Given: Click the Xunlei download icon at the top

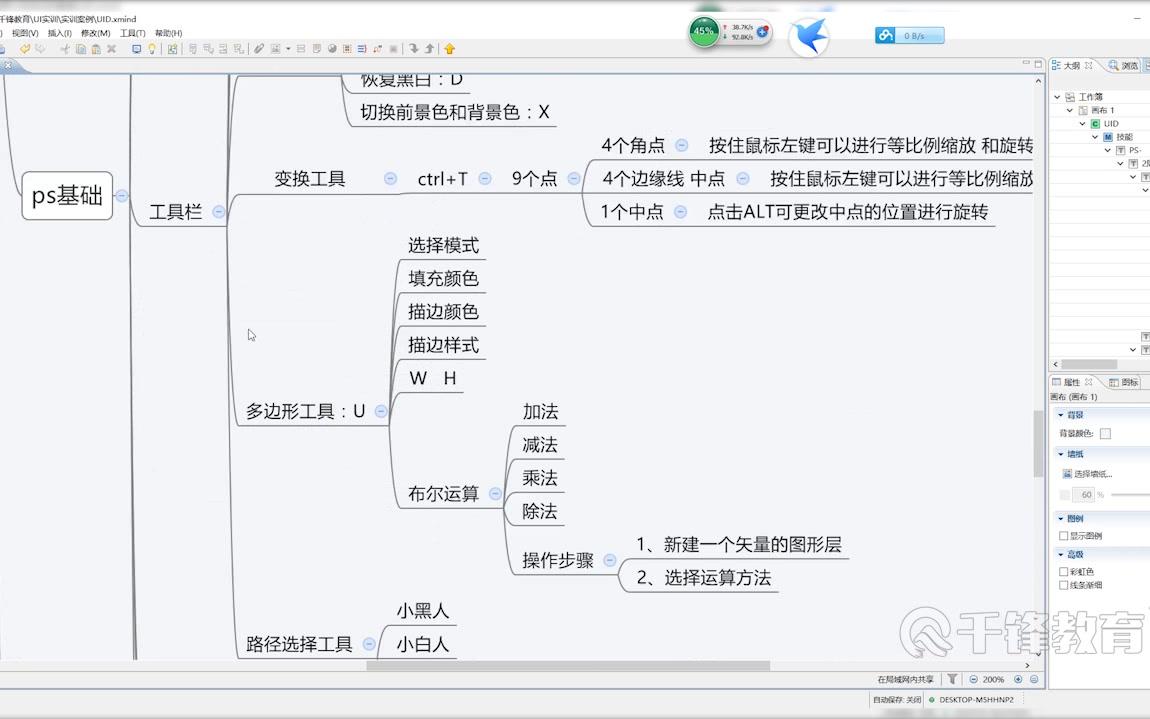Looking at the screenshot, I should click(x=810, y=33).
